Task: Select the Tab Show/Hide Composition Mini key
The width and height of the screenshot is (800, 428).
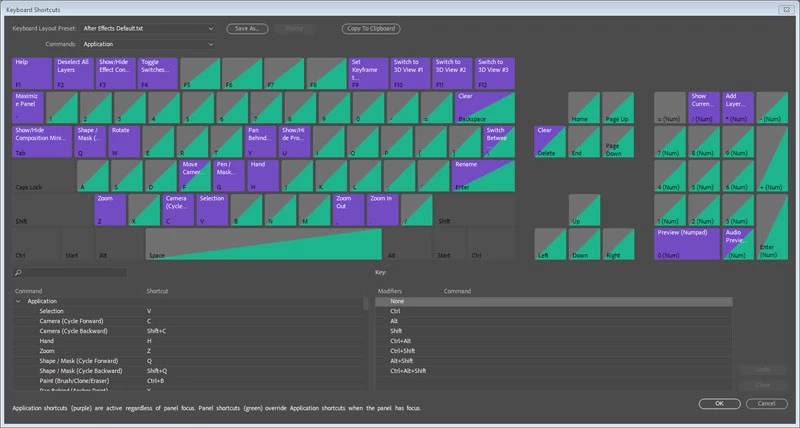Action: [x=42, y=142]
